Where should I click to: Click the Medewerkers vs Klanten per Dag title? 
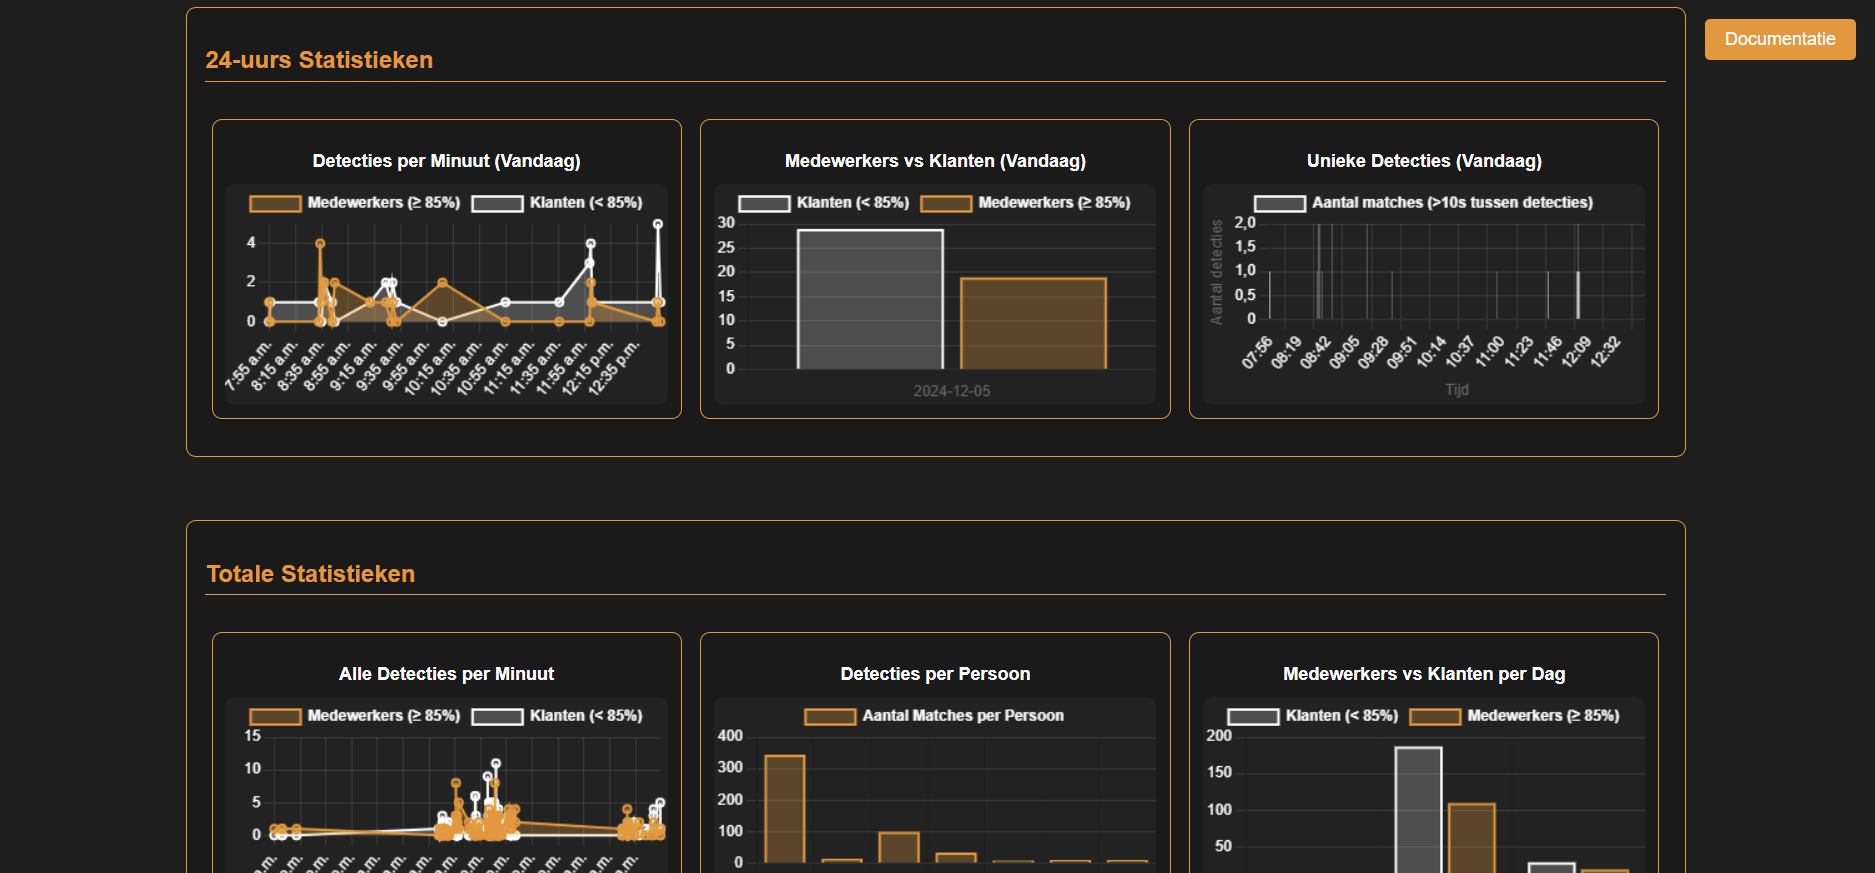click(1424, 674)
